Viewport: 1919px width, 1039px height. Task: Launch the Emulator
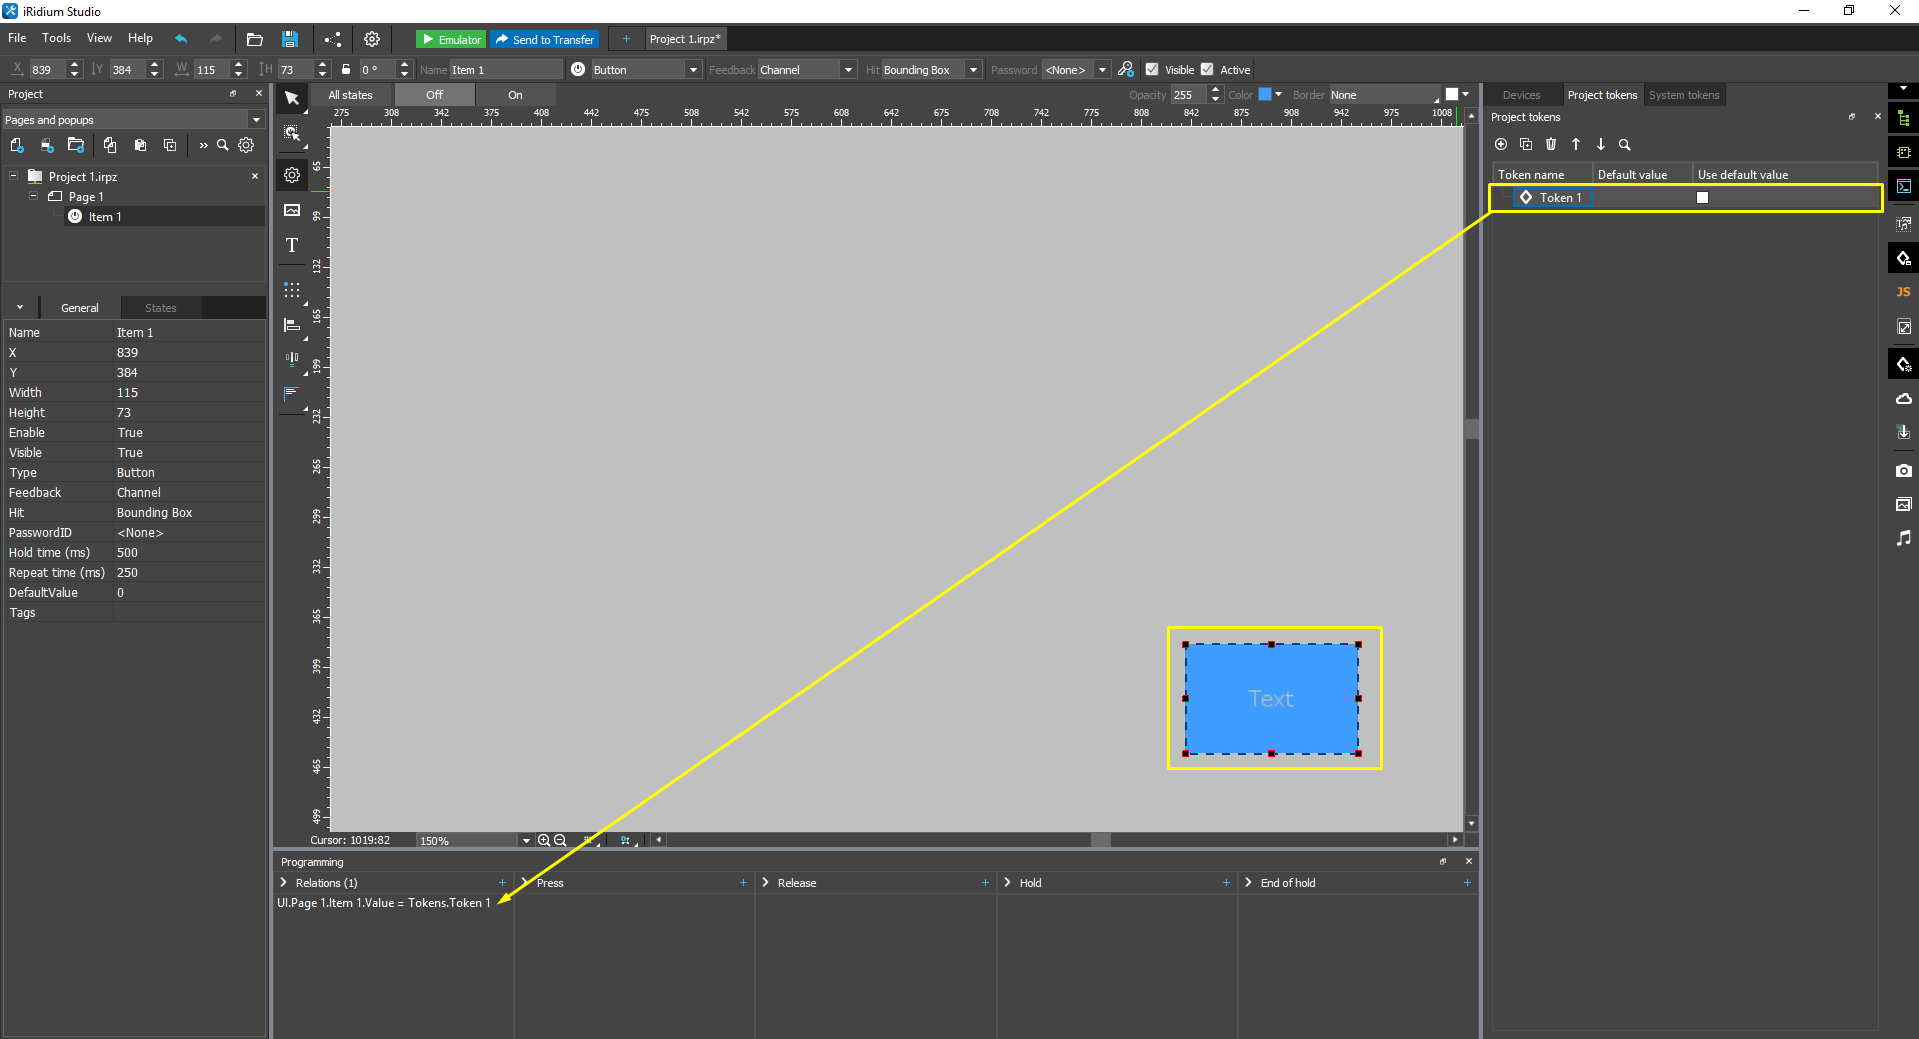click(x=451, y=39)
